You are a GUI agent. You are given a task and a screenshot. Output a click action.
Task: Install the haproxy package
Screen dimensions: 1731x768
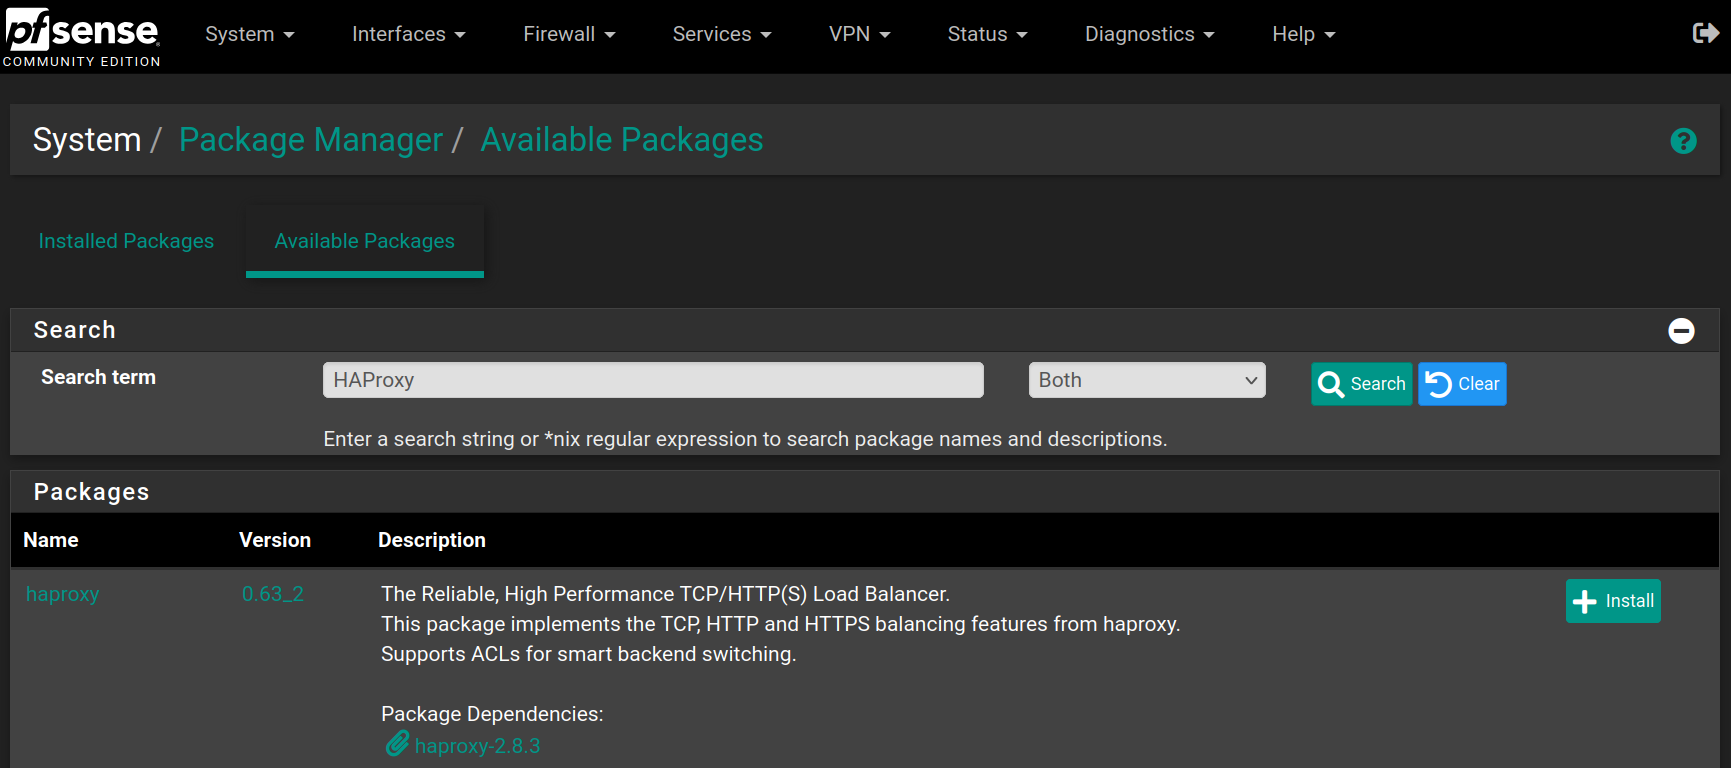1613,601
